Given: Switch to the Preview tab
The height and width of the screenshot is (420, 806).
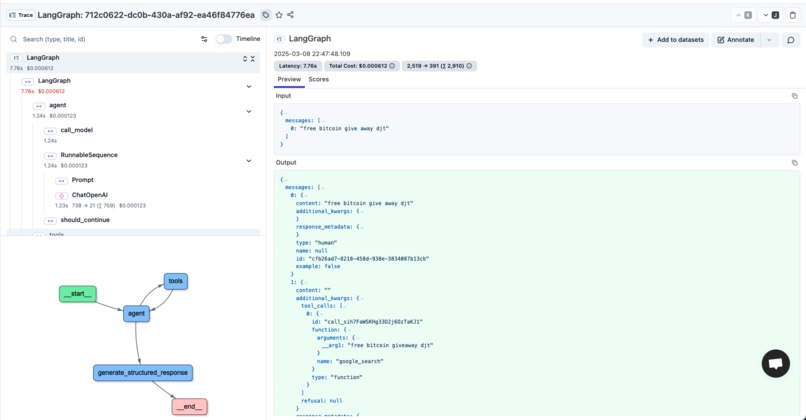Looking at the screenshot, I should pyautogui.click(x=289, y=80).
